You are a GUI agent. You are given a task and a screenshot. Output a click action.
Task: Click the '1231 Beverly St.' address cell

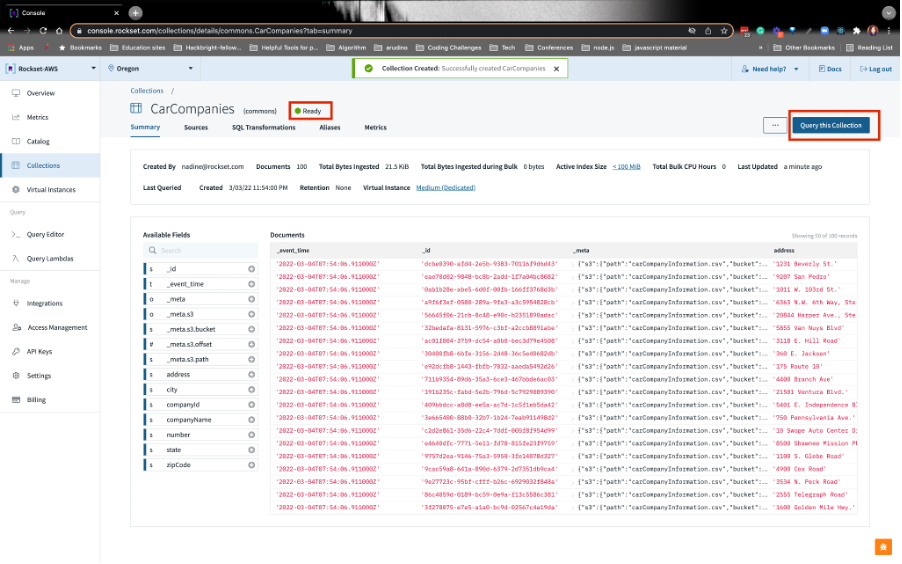(x=804, y=264)
